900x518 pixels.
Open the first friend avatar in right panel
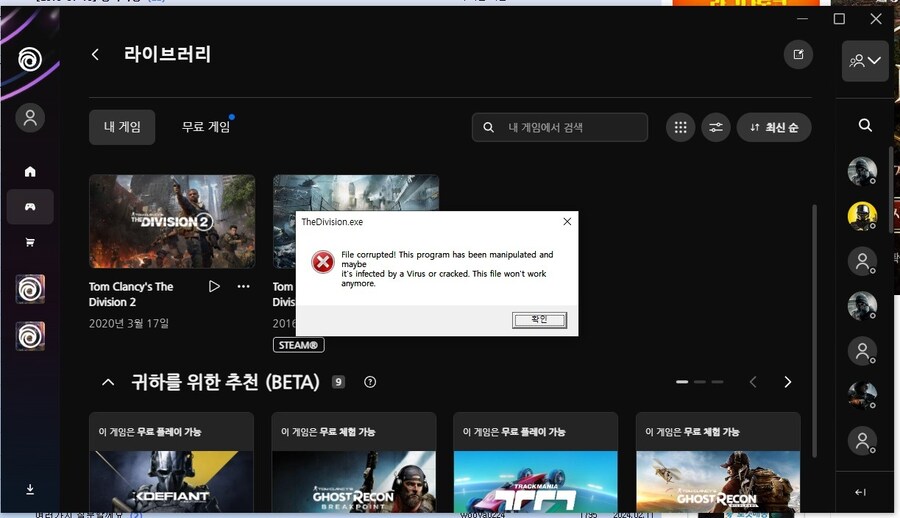point(862,171)
